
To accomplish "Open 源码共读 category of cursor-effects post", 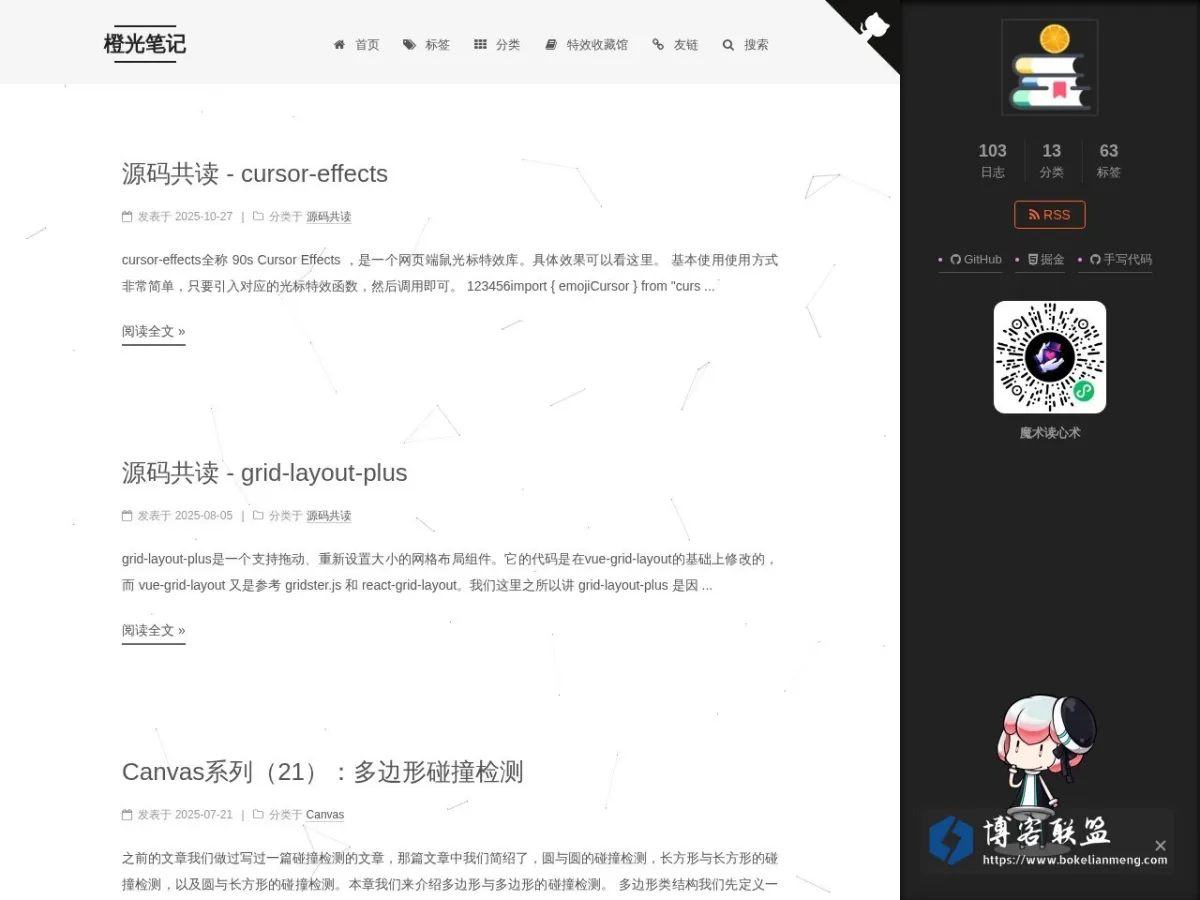I will point(329,217).
